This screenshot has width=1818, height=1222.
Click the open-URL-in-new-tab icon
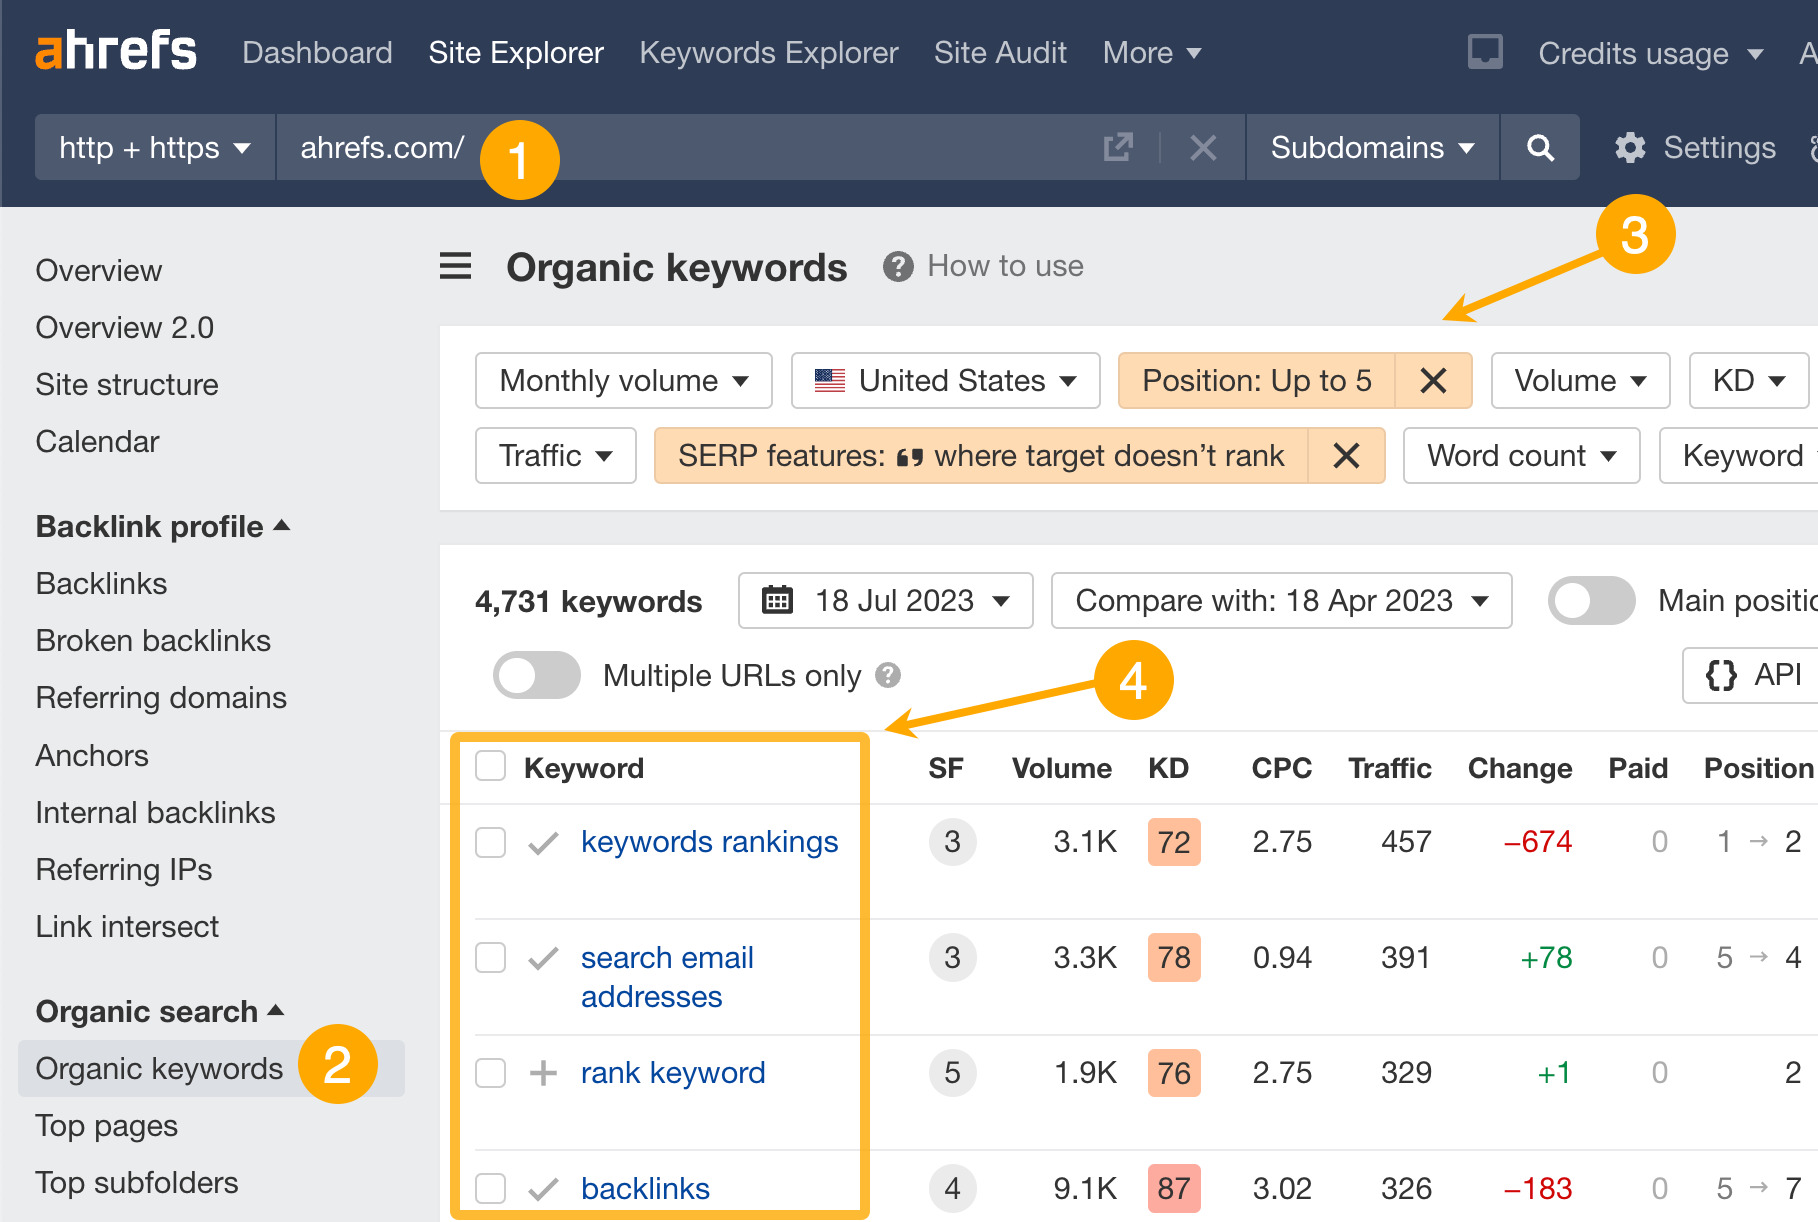pos(1118,148)
